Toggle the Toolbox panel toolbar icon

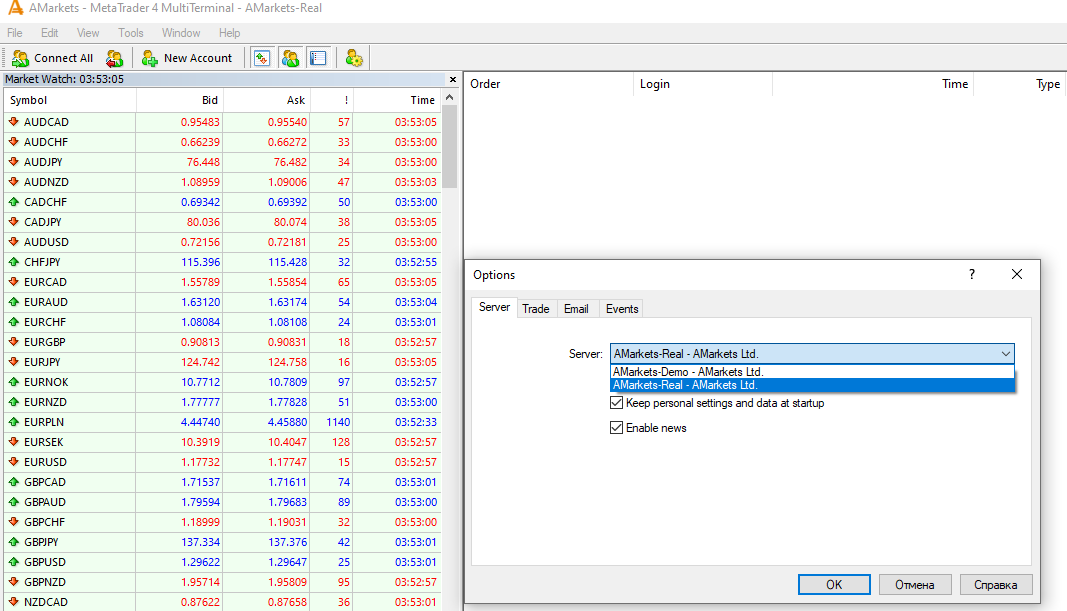[318, 58]
